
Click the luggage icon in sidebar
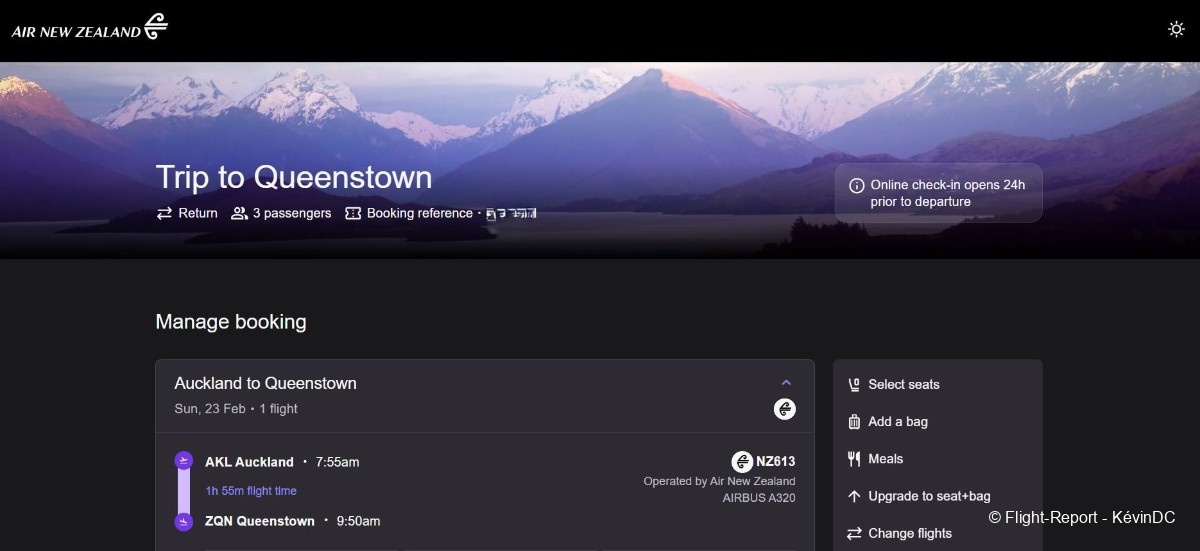click(x=854, y=421)
